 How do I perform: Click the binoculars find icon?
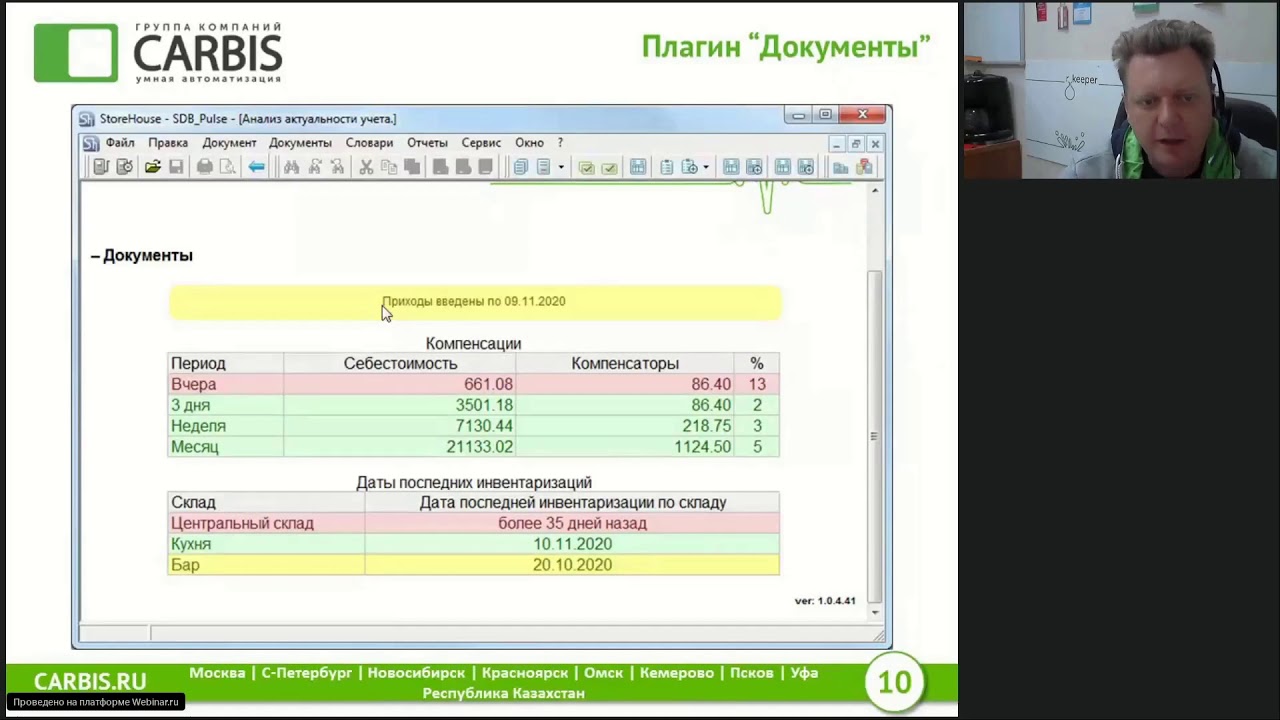pos(291,167)
